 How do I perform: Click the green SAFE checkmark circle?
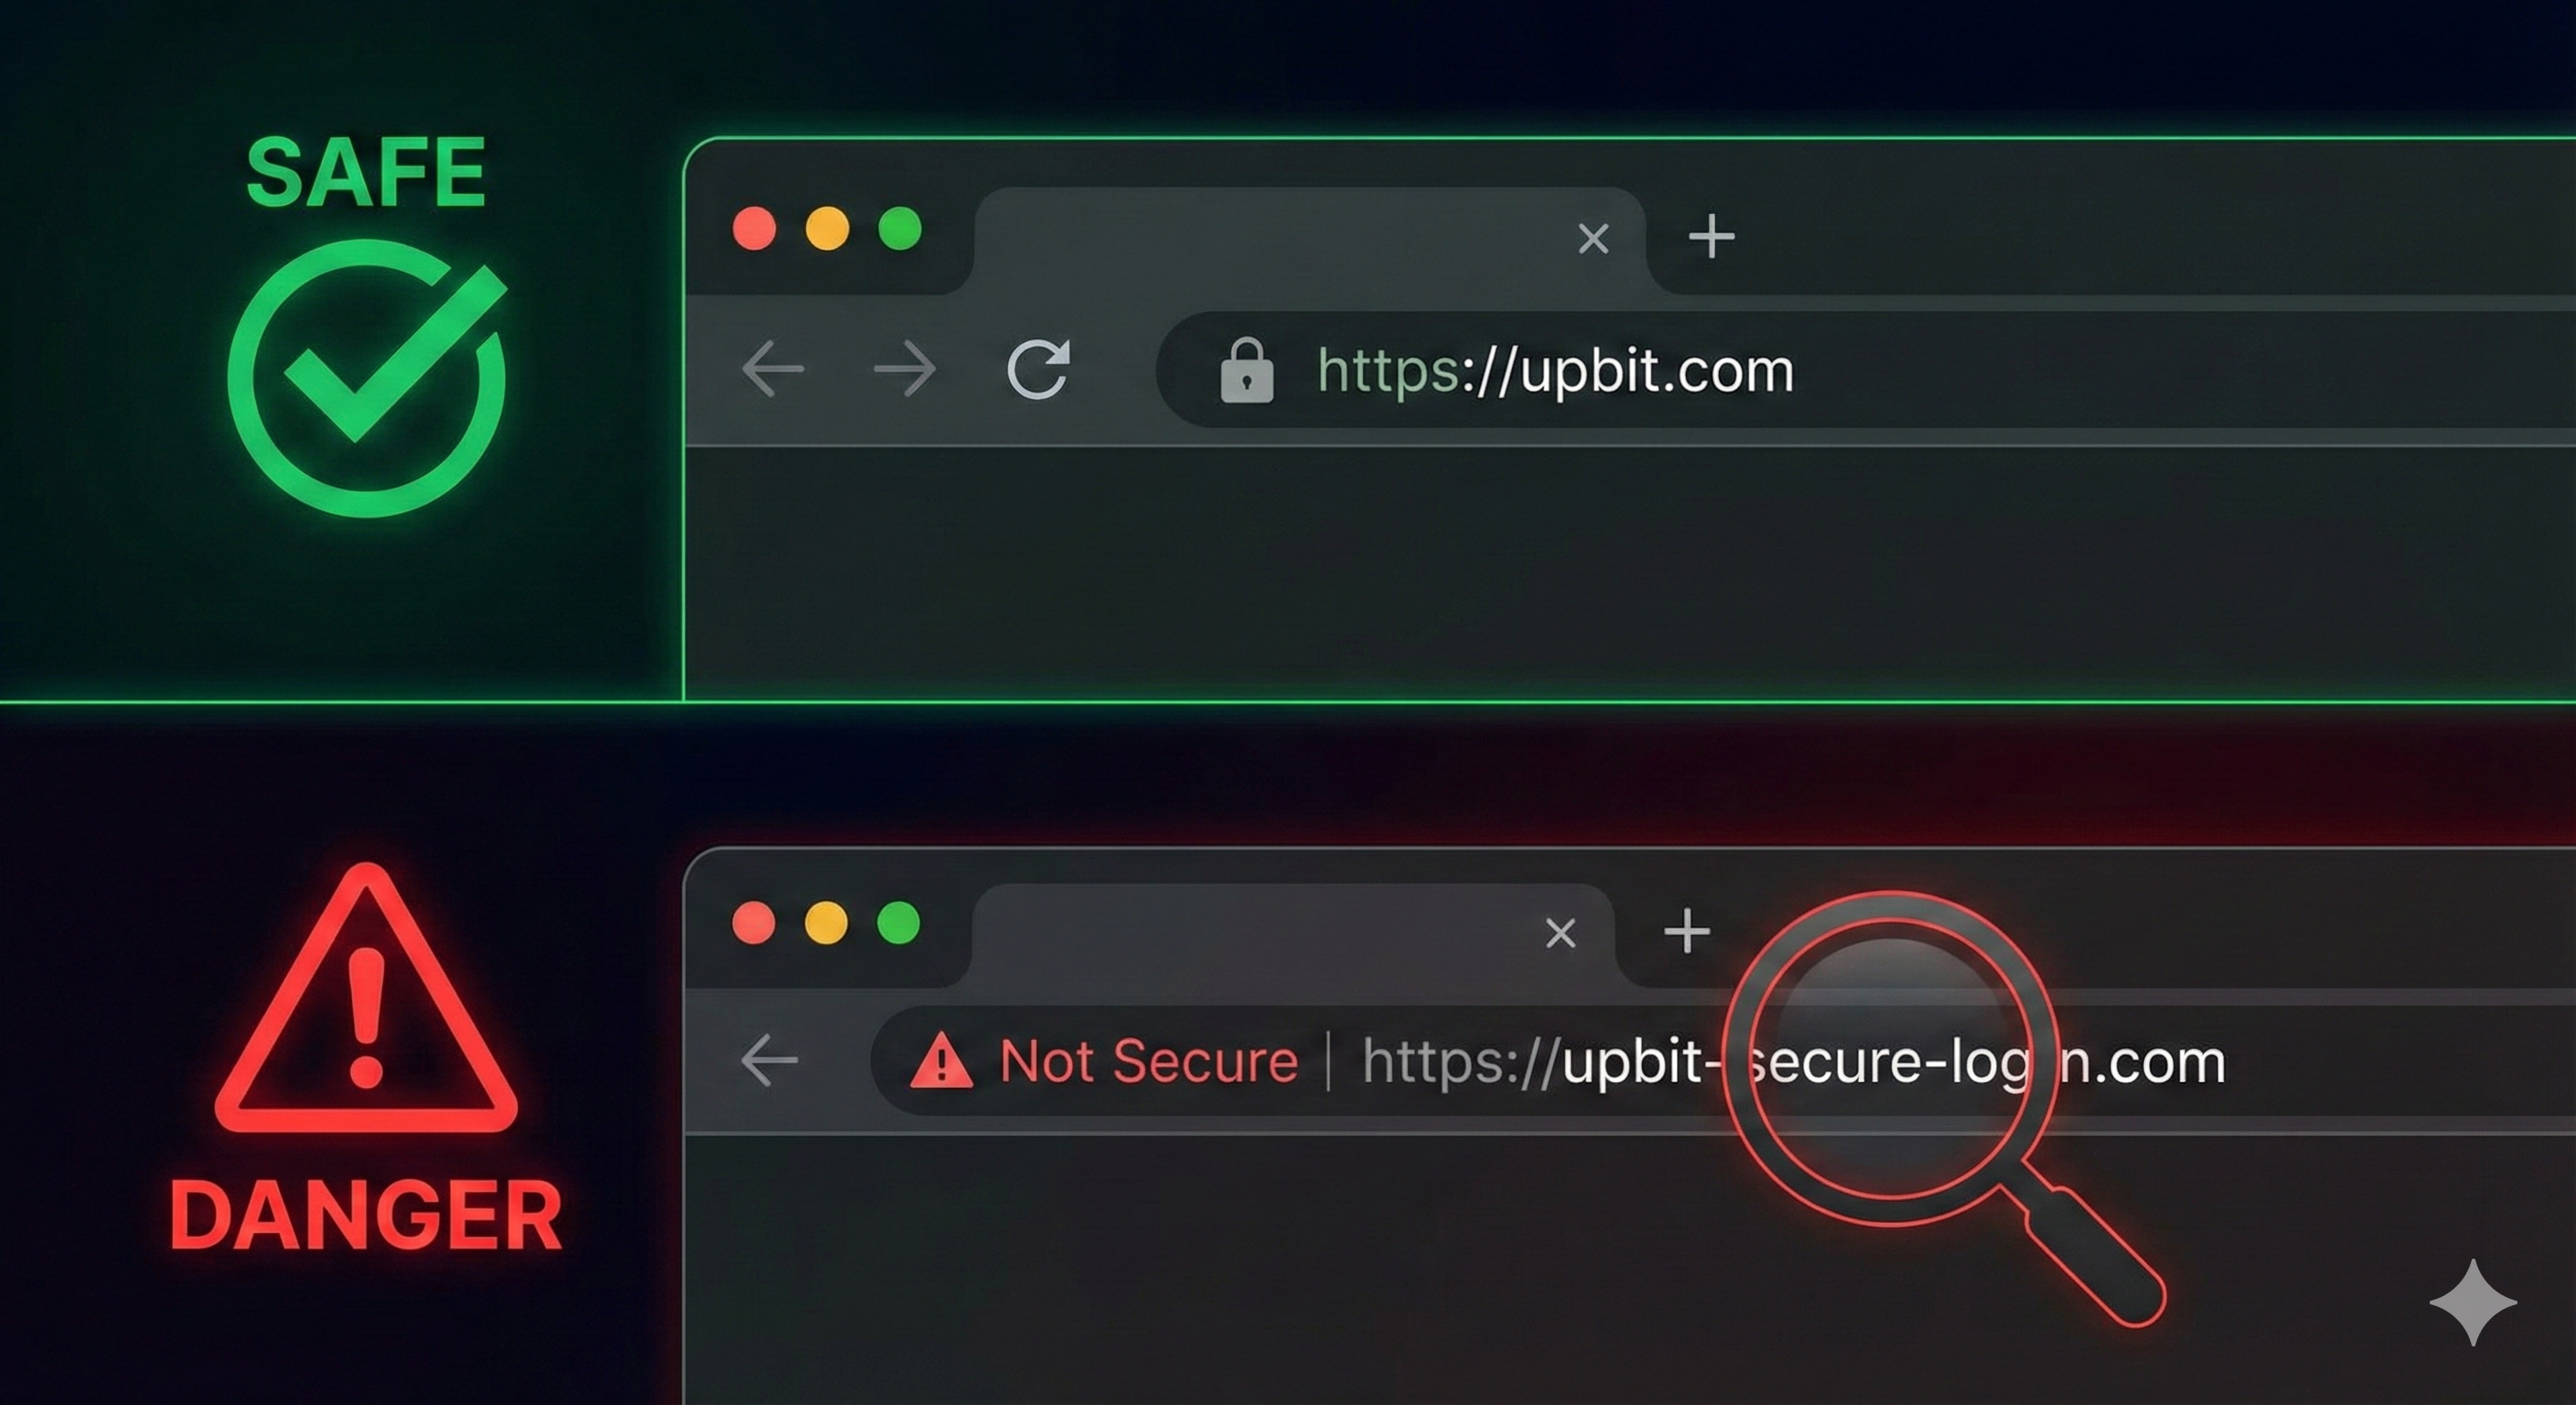367,378
